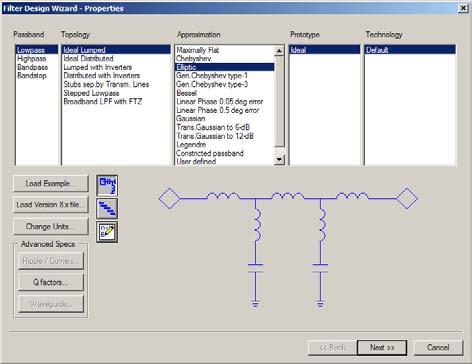Screen dimensions: 472x364
Task: Click the left port diamond symbol
Action: pos(169,198)
